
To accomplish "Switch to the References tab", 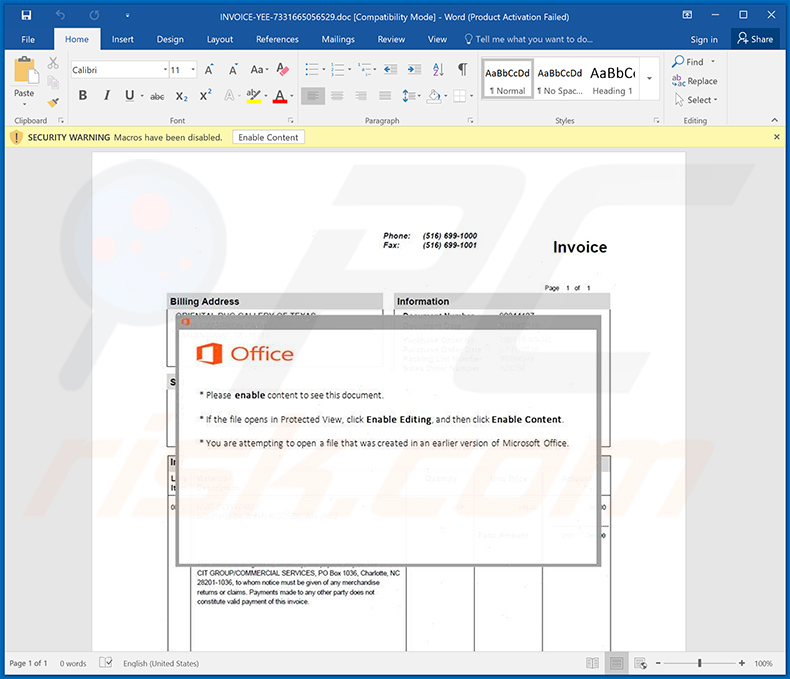I will (x=277, y=39).
